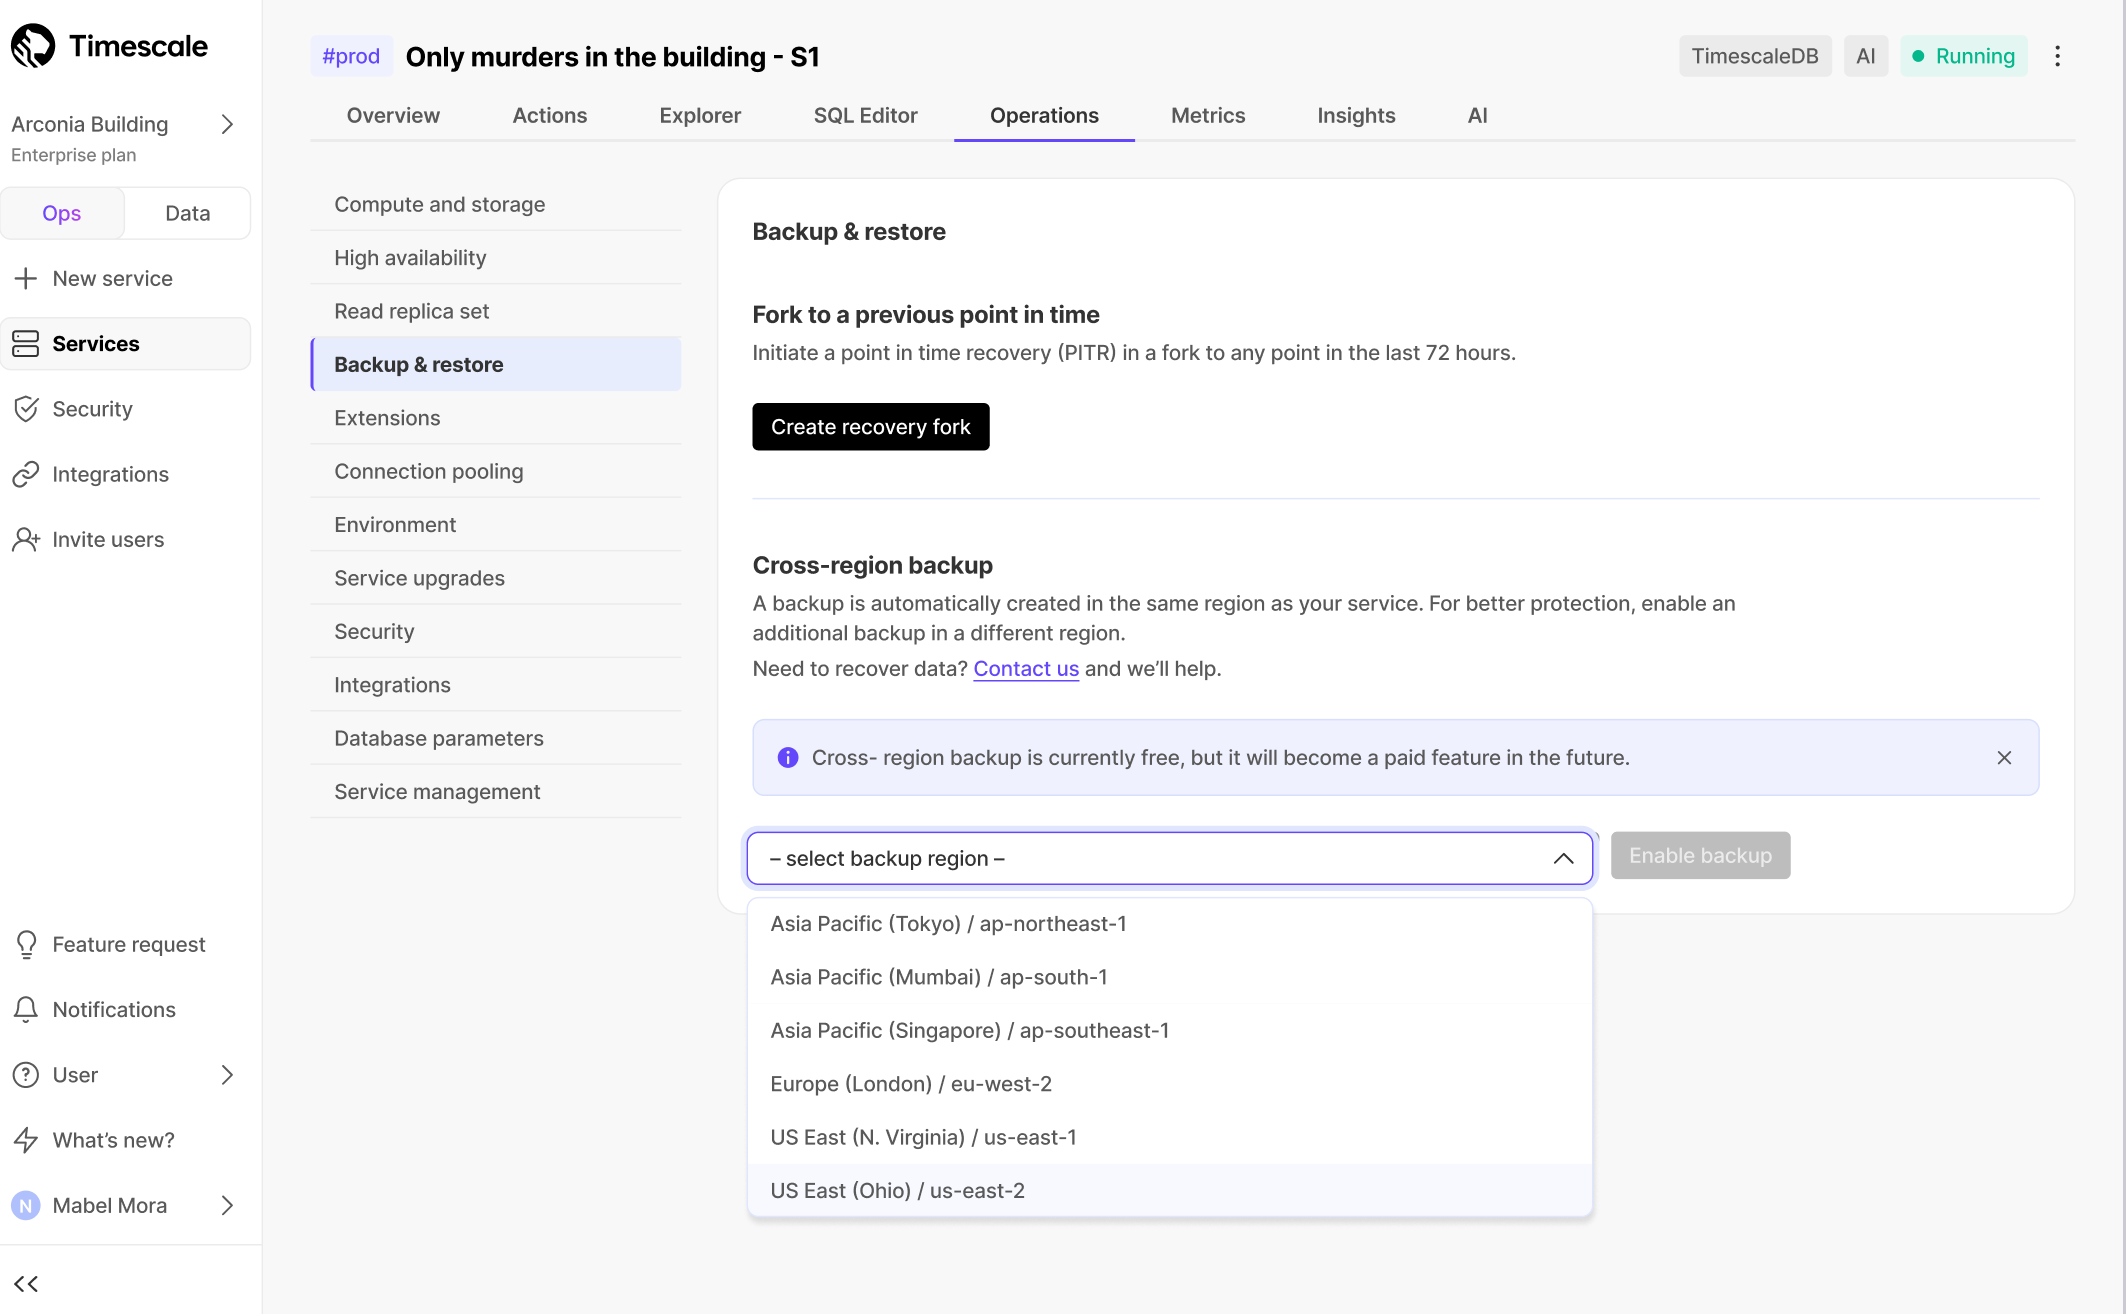Open Compute and storage section

pos(496,204)
